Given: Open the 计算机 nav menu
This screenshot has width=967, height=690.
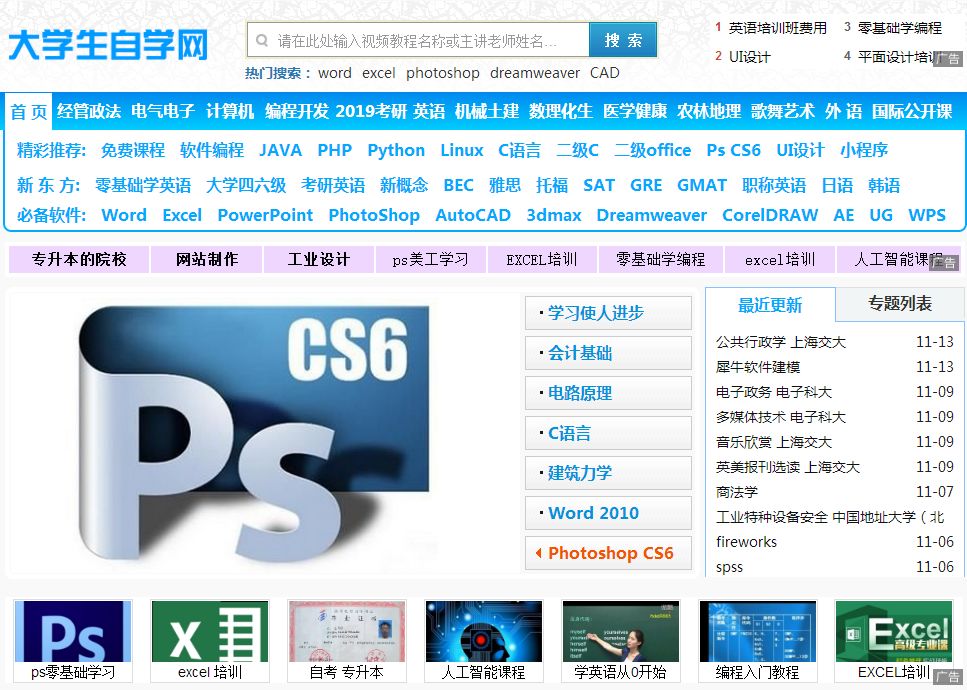Looking at the screenshot, I should pos(230,111).
